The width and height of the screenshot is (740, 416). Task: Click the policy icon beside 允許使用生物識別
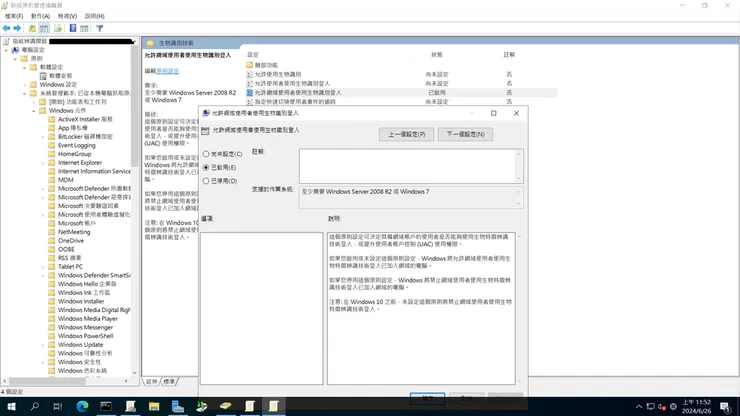click(250, 74)
